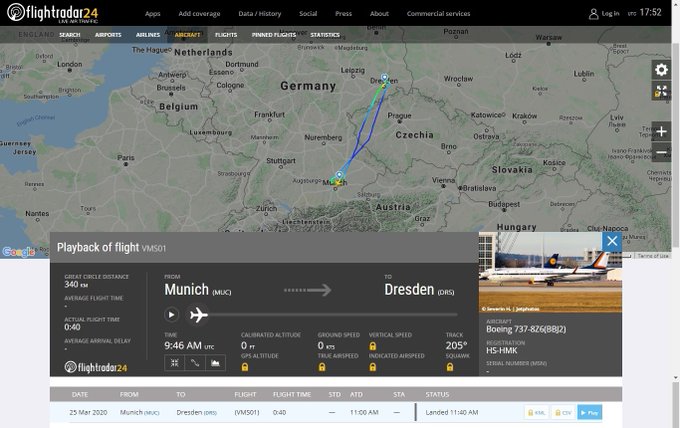The width and height of the screenshot is (680, 428).
Task: Click the Flightradar24 logo in header
Action: (52, 13)
